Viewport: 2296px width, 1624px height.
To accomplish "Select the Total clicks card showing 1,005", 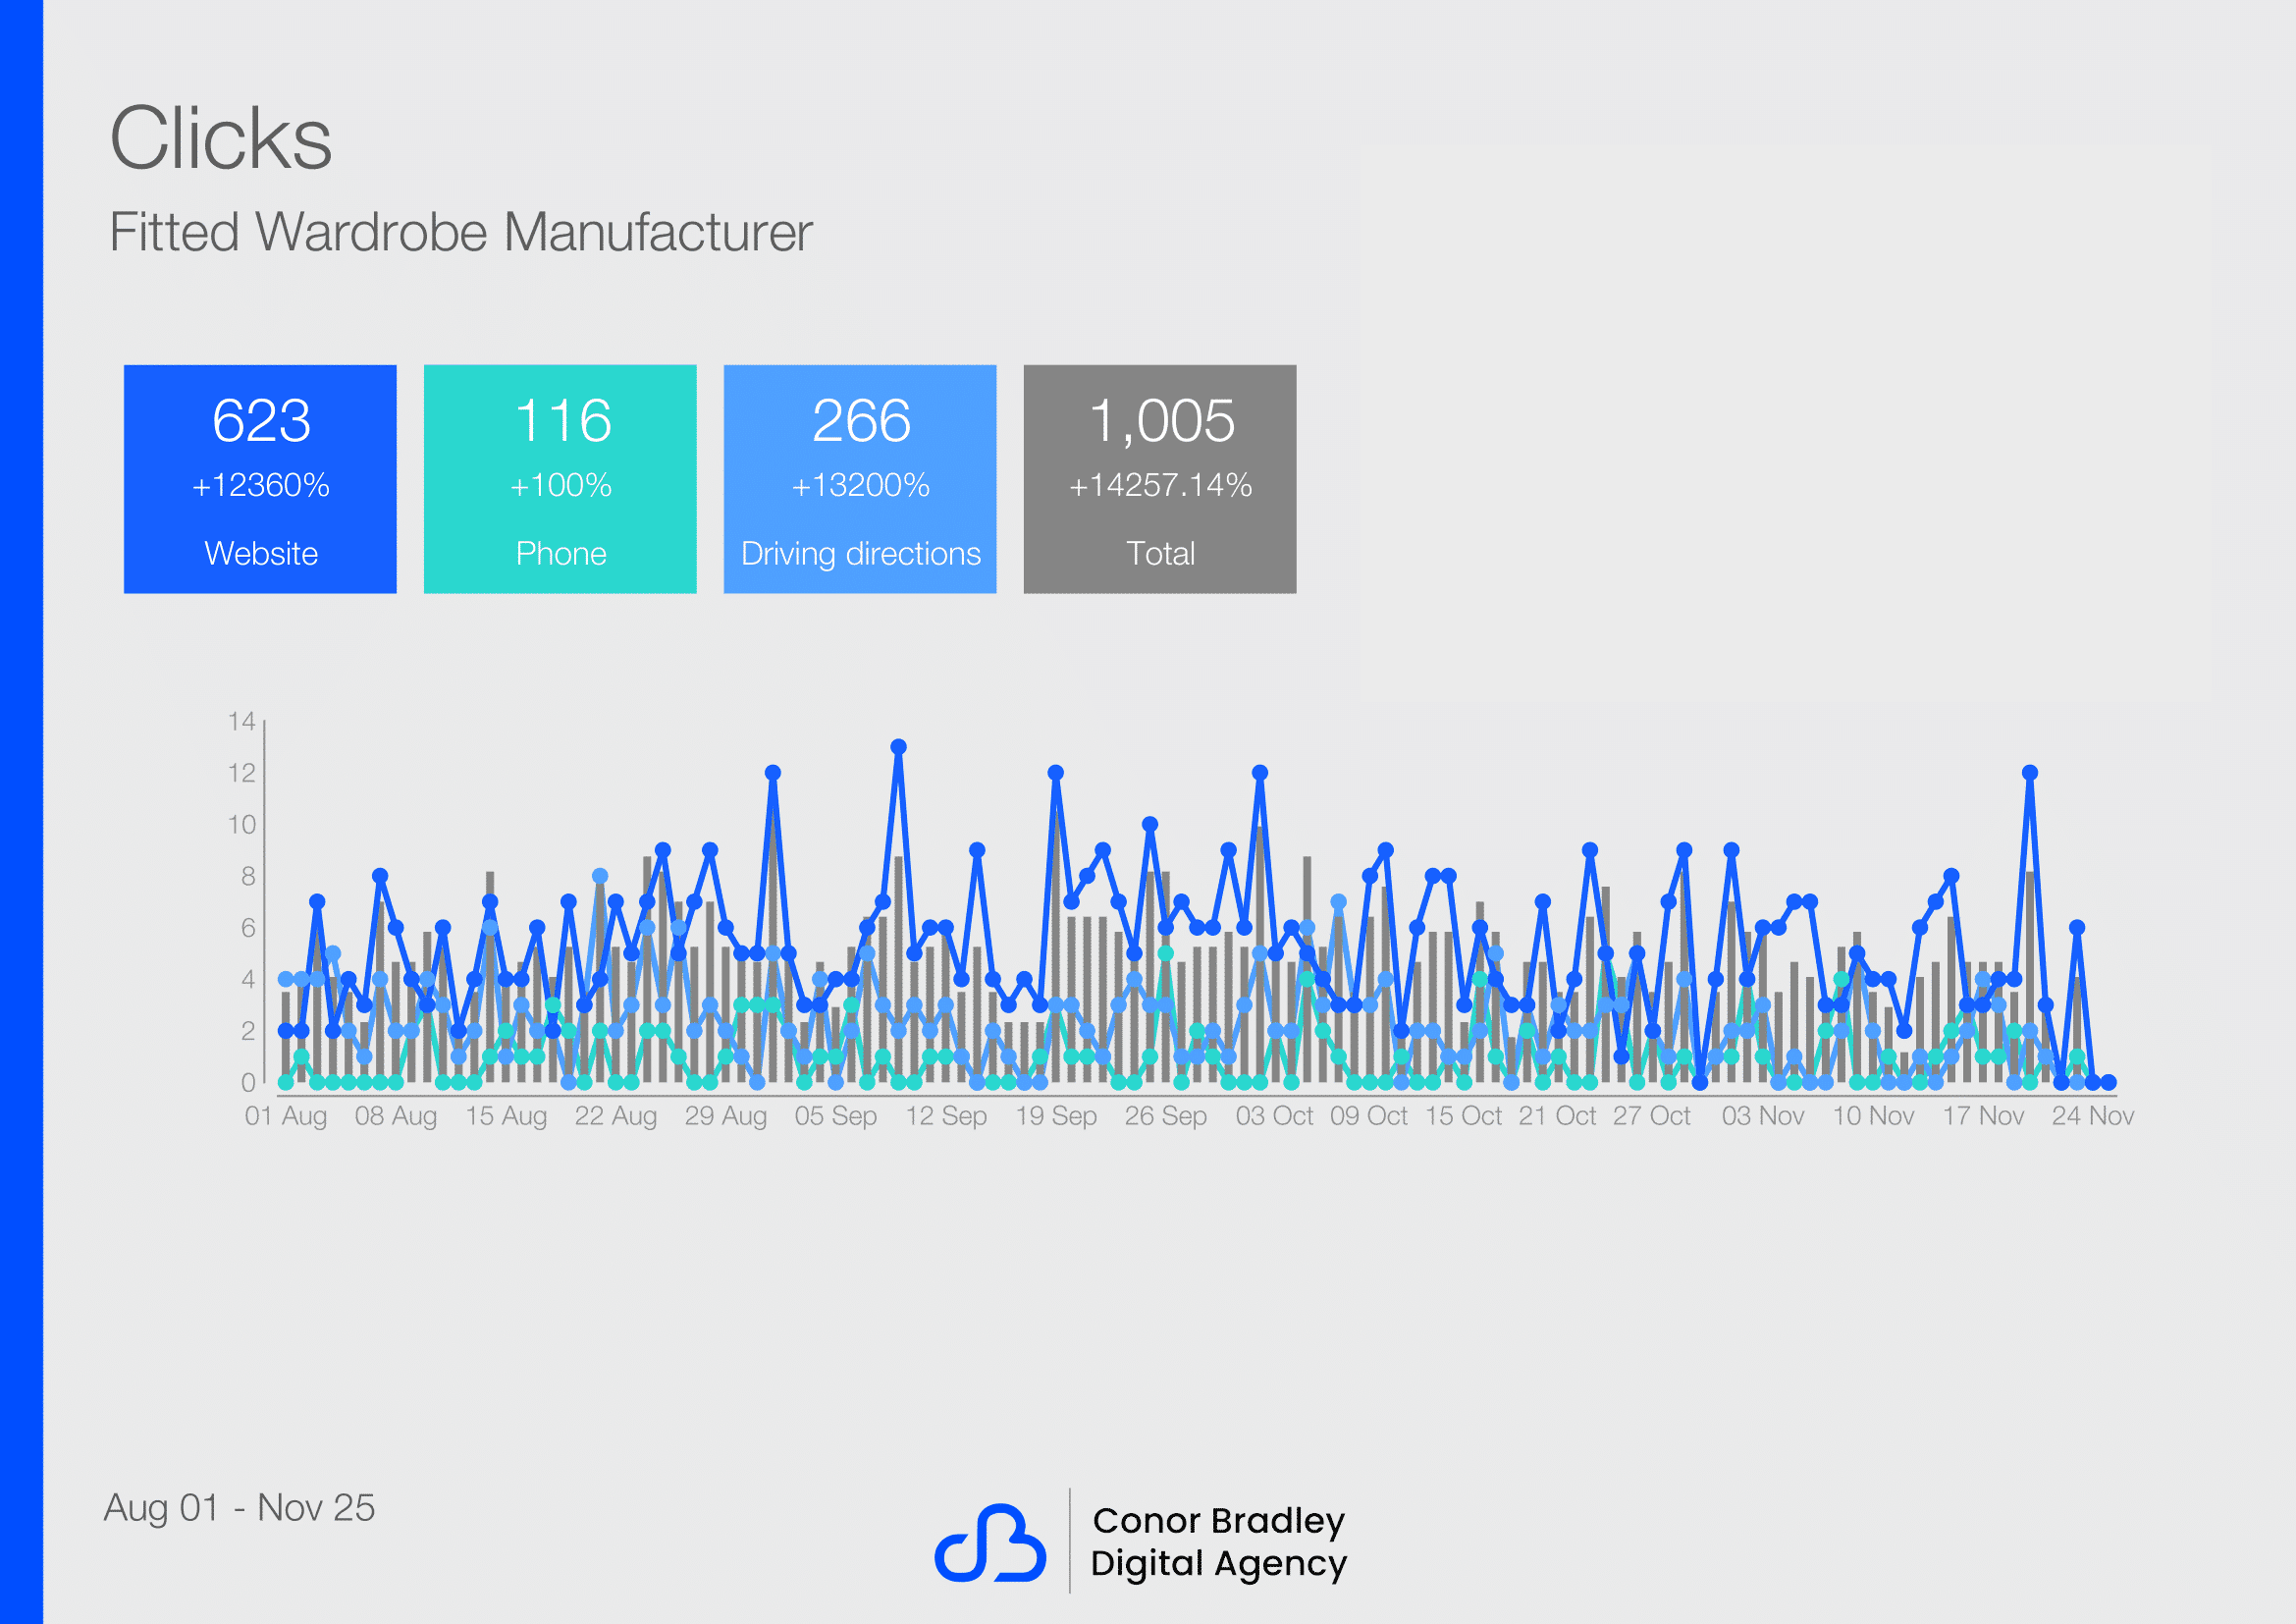I will pos(1160,479).
